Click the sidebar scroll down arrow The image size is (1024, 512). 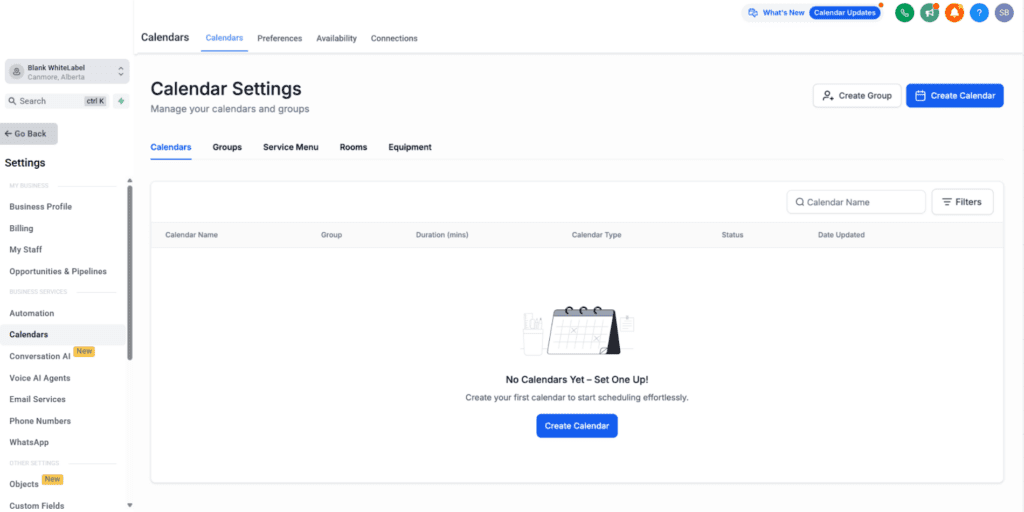tap(129, 505)
